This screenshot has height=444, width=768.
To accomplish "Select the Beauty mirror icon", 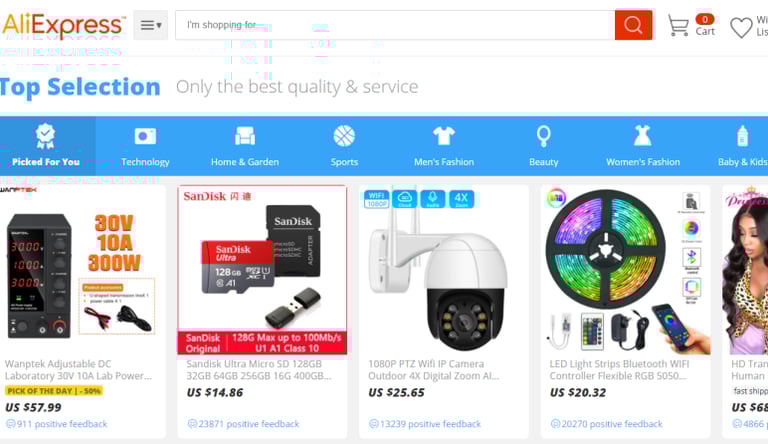I will (x=543, y=136).
